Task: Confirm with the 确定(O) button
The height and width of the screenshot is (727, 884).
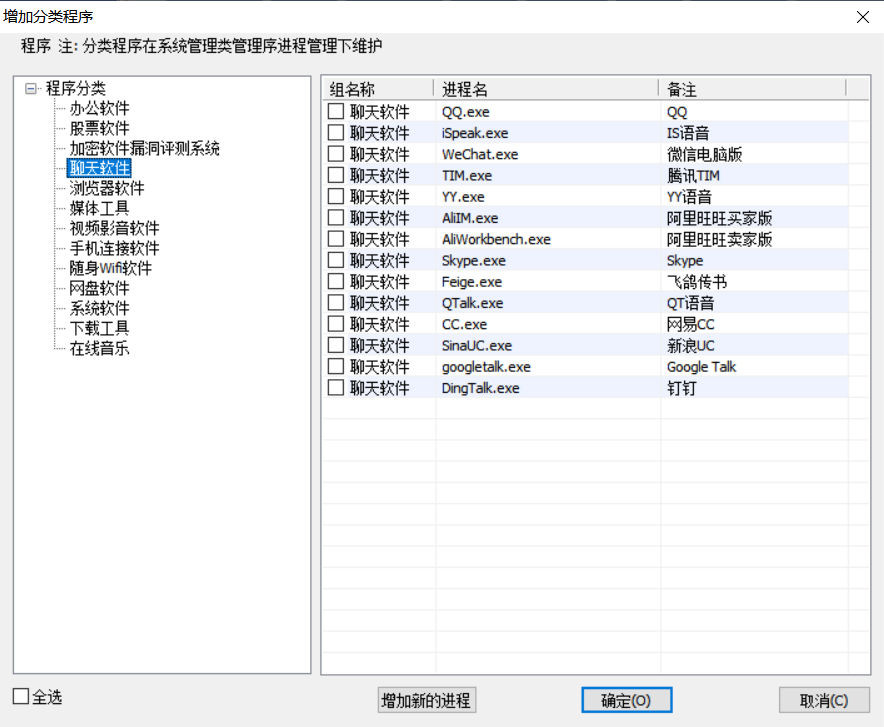Action: (x=626, y=700)
